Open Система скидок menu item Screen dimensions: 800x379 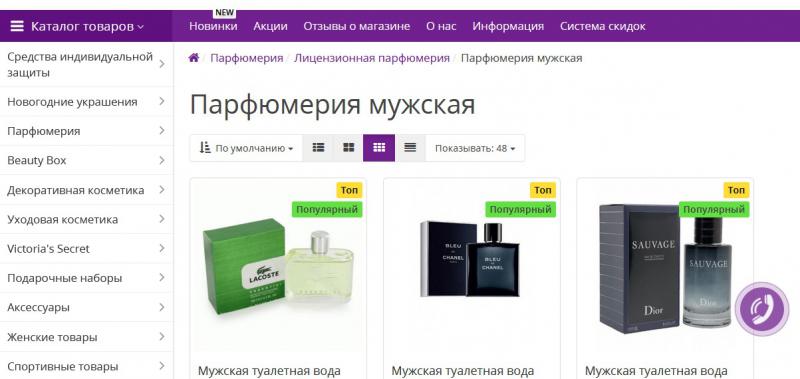tap(603, 26)
